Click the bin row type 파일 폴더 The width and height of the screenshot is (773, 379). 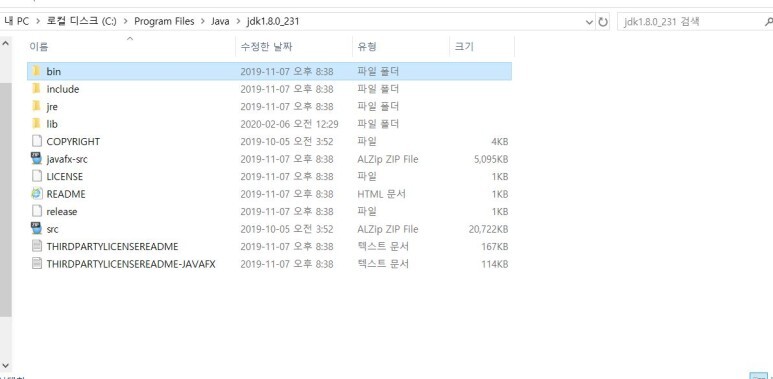[378, 71]
